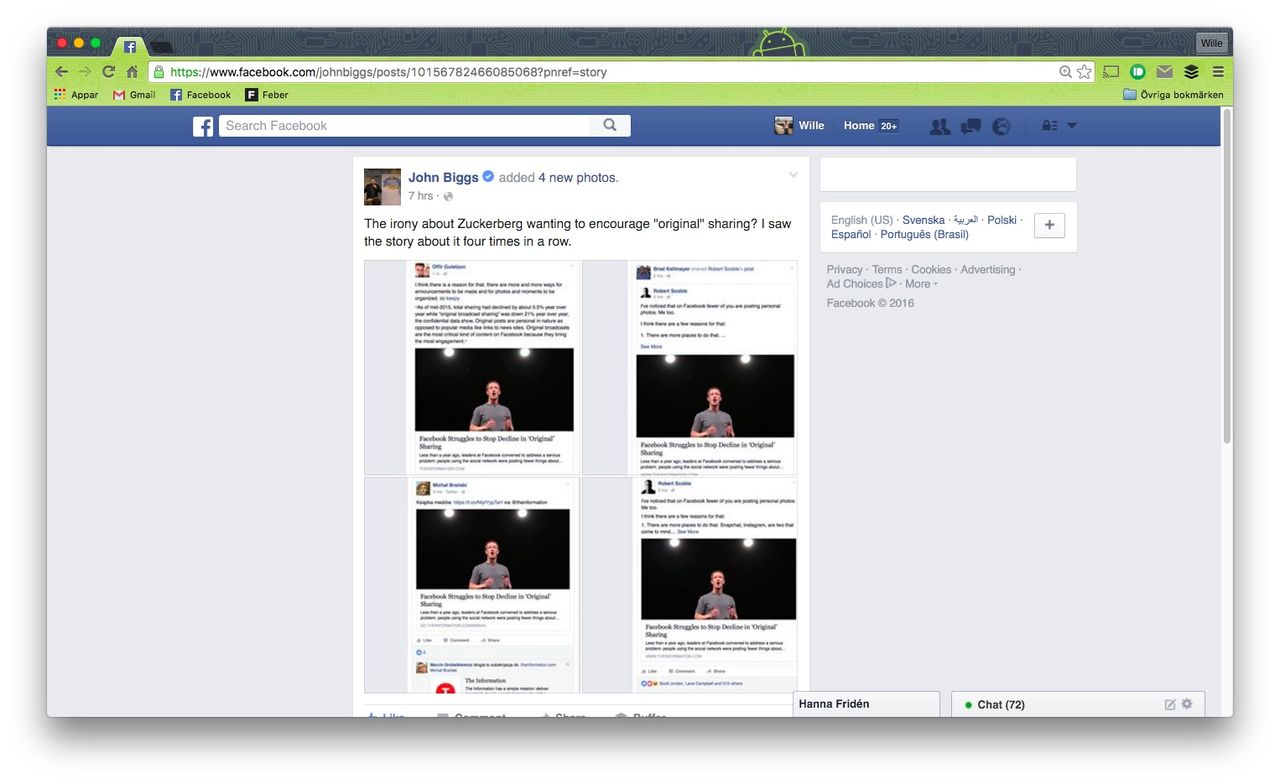This screenshot has height=784, width=1280.
Task: Go back with the browser back arrow
Action: (x=62, y=72)
